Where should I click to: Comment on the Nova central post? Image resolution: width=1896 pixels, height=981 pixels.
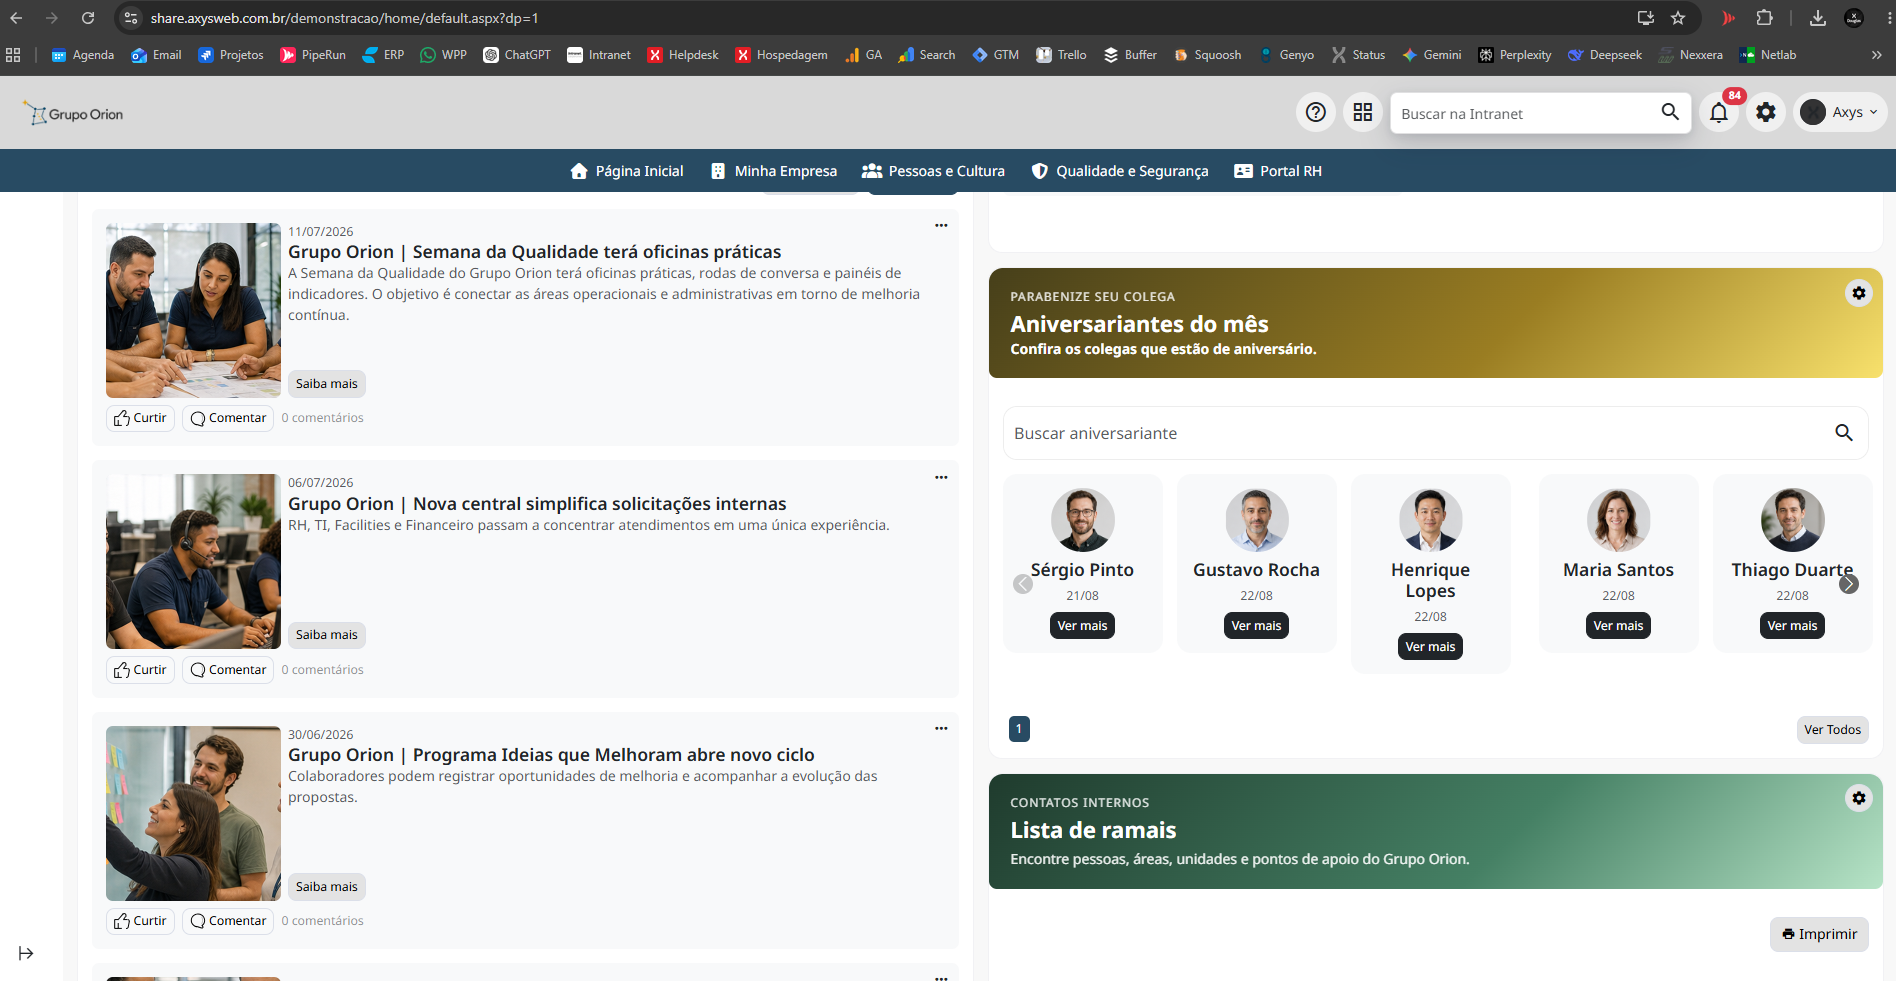coord(228,670)
